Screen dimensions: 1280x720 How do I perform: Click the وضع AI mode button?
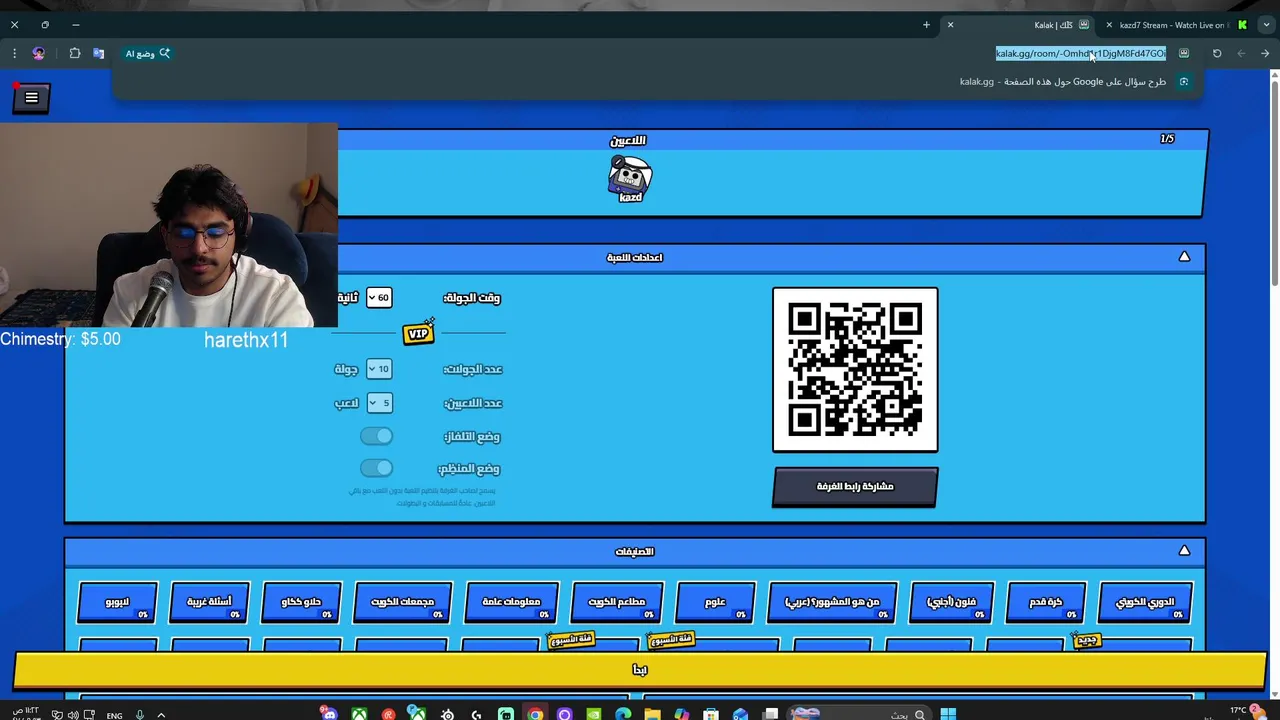(x=147, y=53)
